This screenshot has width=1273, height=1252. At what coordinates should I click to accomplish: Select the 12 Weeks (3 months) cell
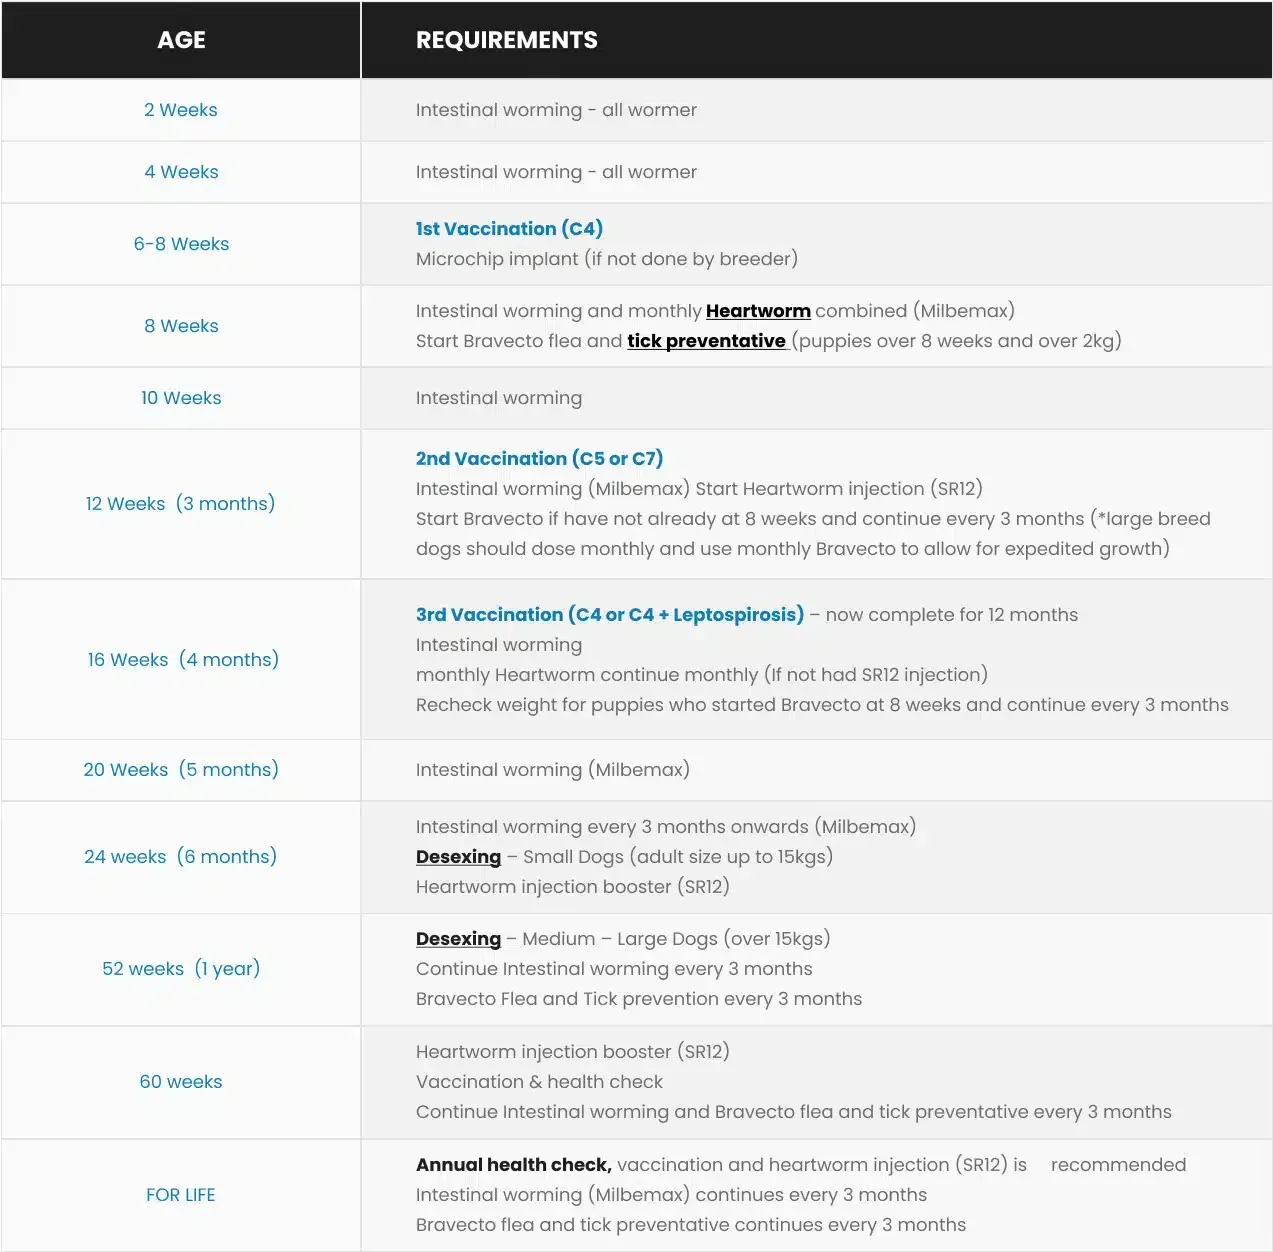click(181, 504)
